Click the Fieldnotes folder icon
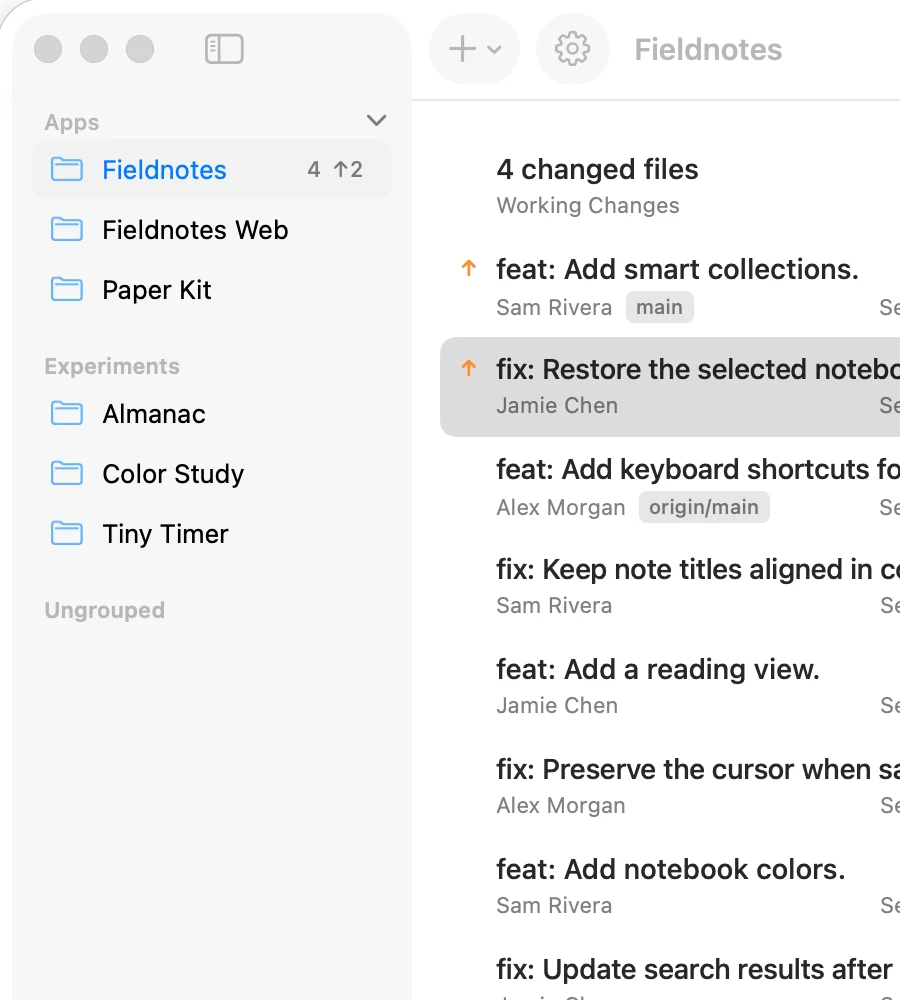This screenshot has width=900, height=1000. (67, 170)
